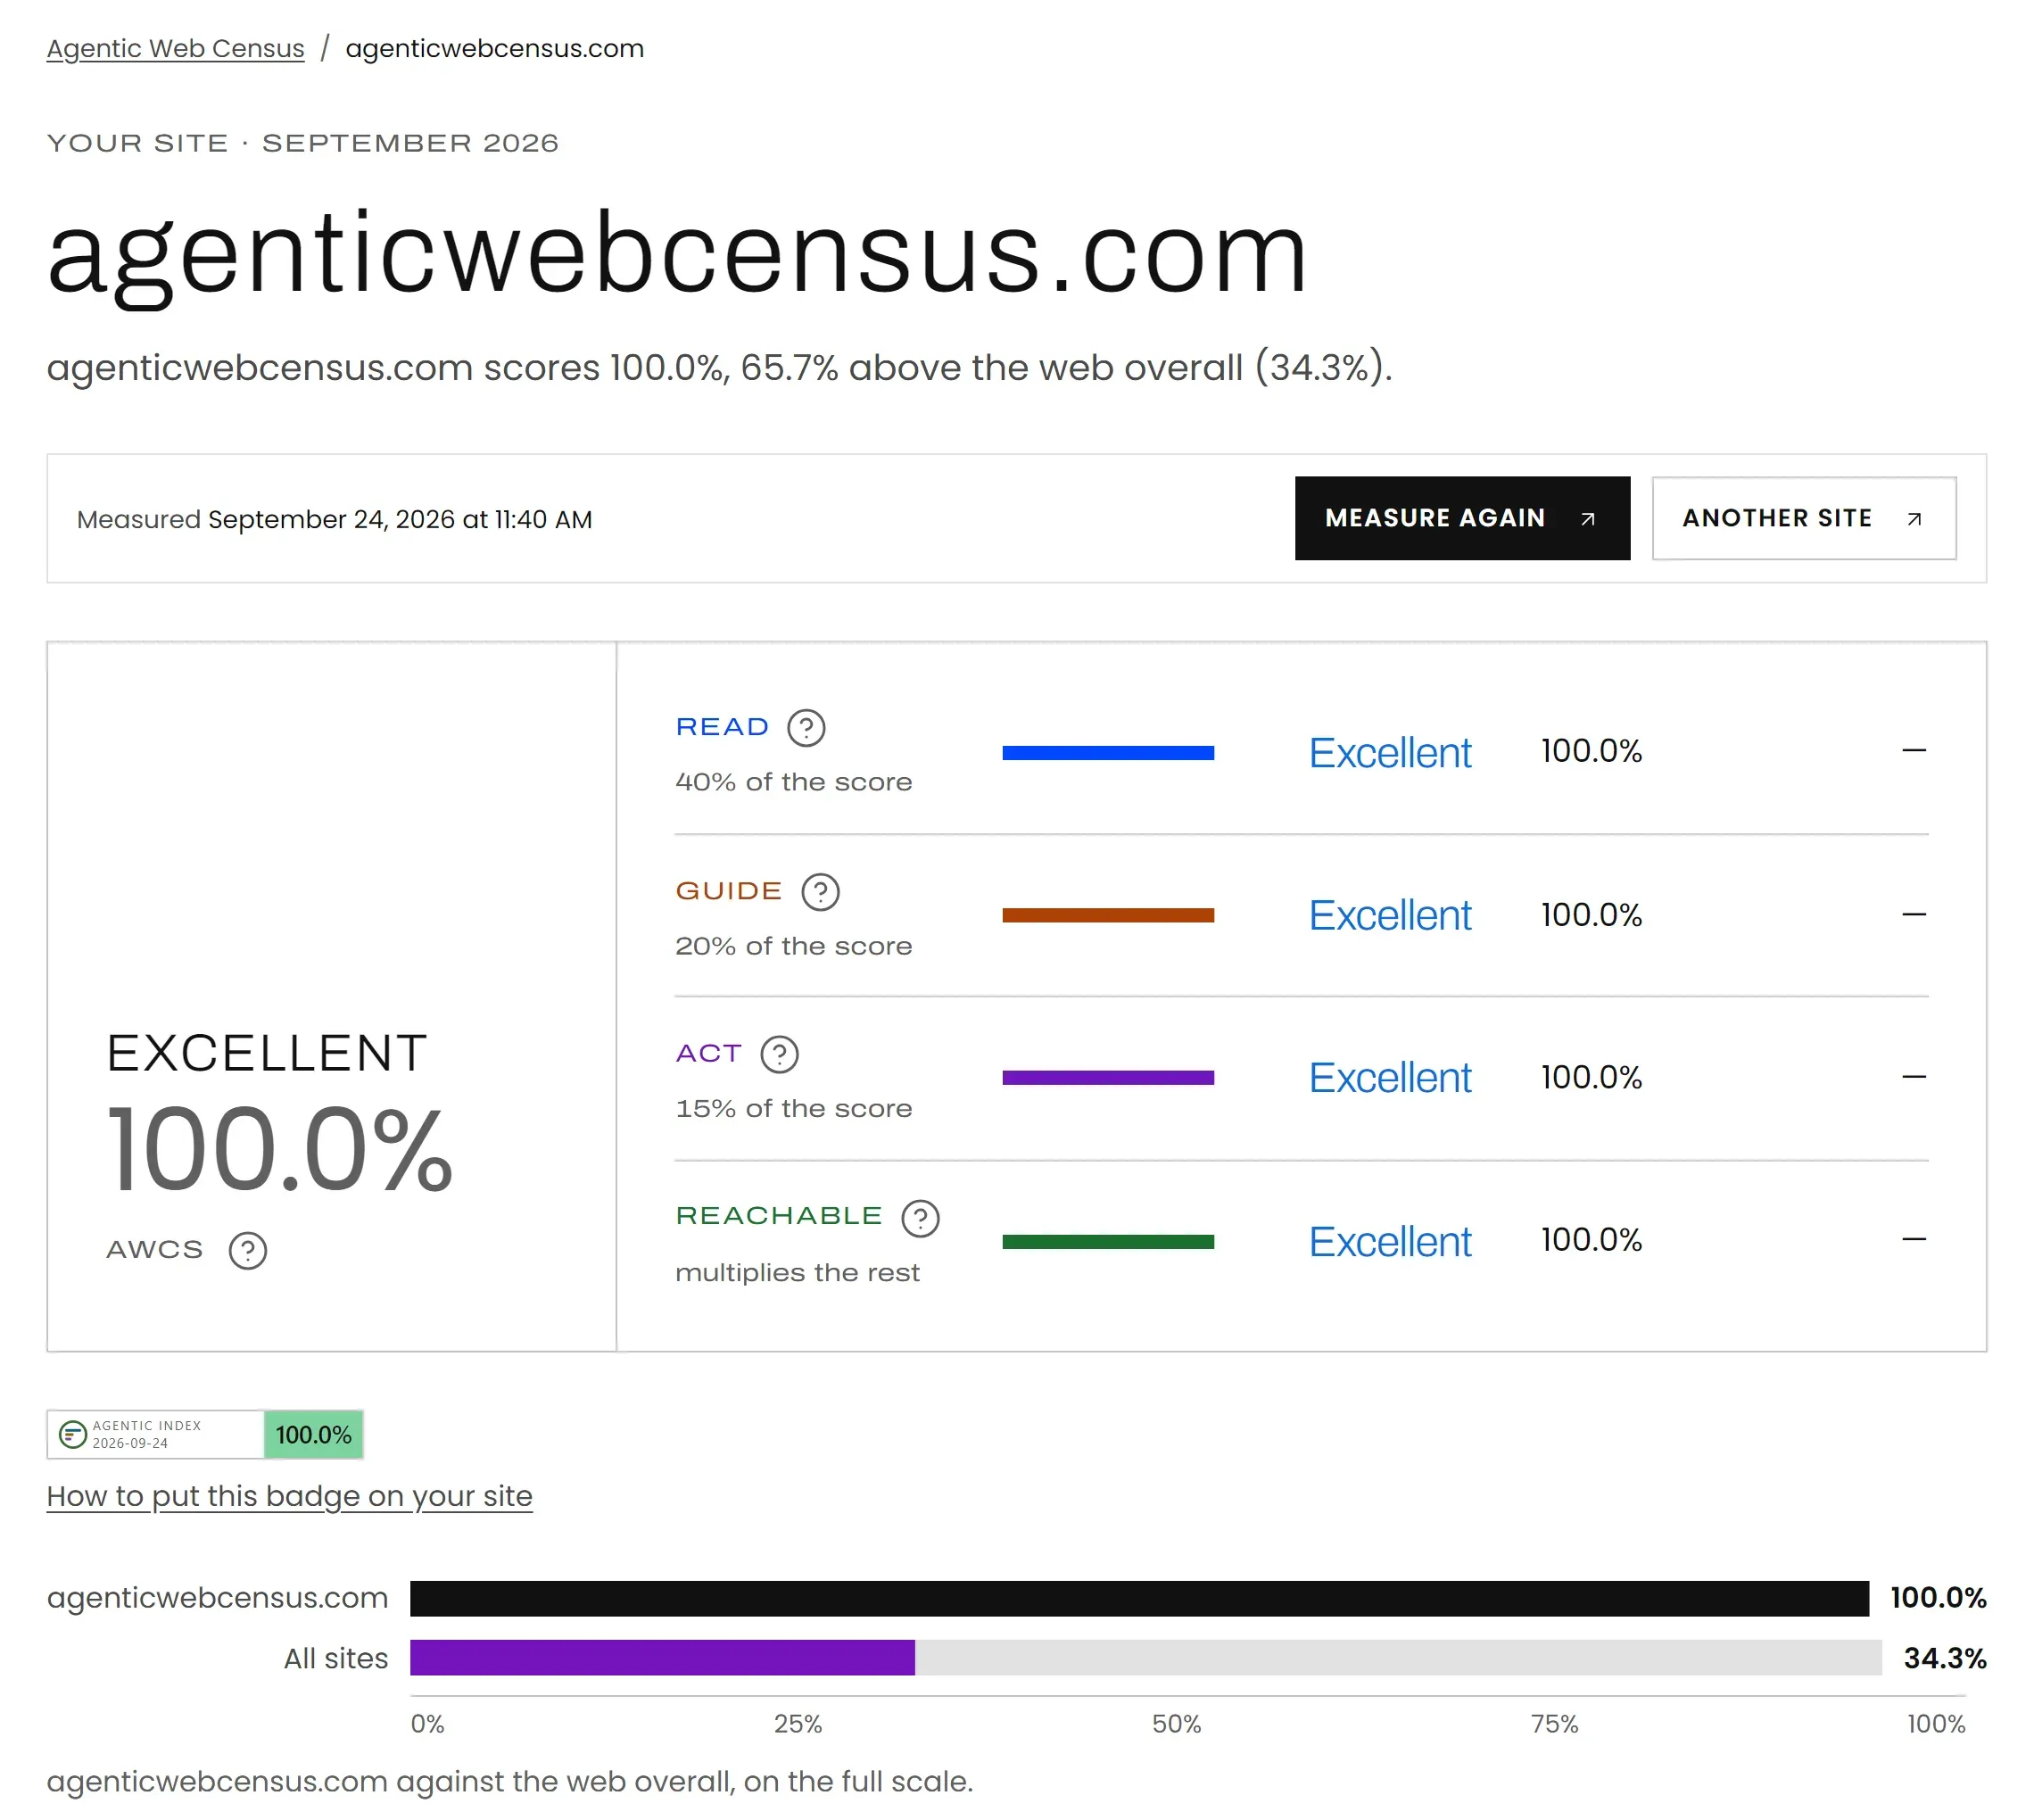Click the ACT category label
The image size is (2034, 1820).
708,1053
